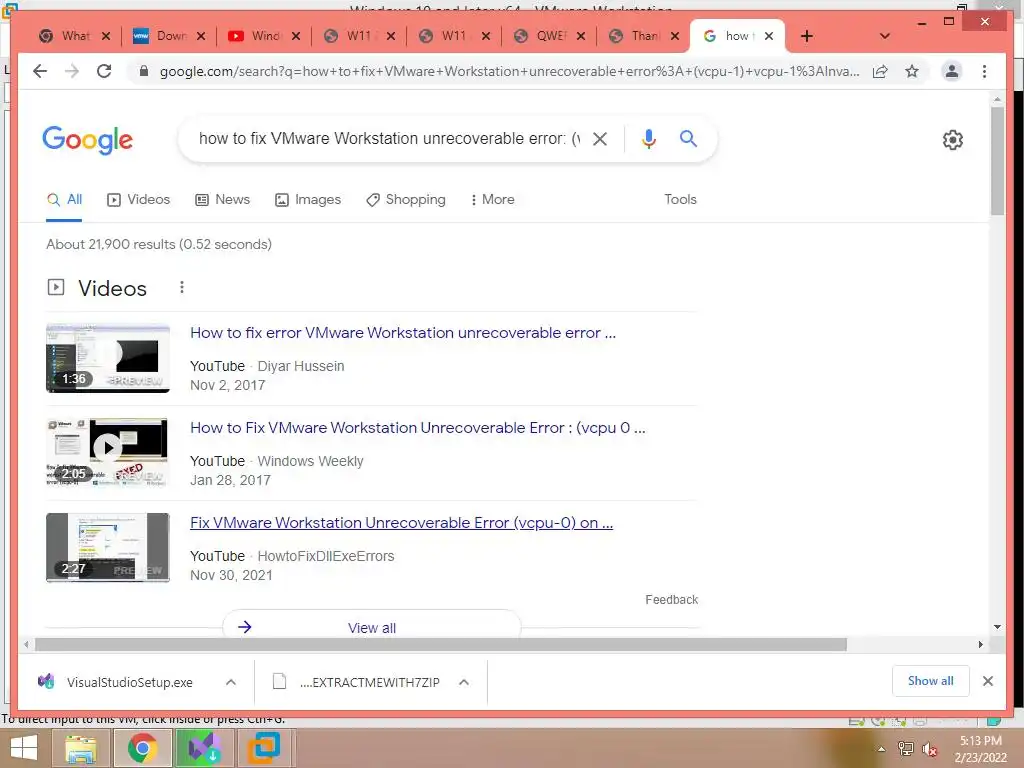Open Visual Studio Installer taskbar icon
1024x768 pixels.
204,748
